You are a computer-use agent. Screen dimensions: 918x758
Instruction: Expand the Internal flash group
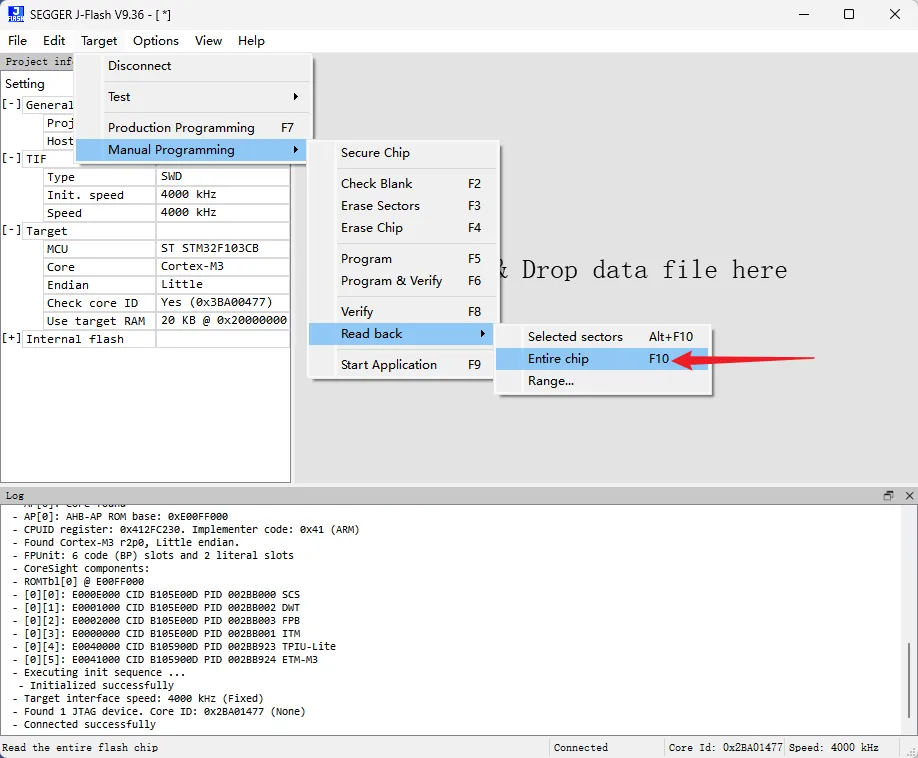click(x=11, y=338)
